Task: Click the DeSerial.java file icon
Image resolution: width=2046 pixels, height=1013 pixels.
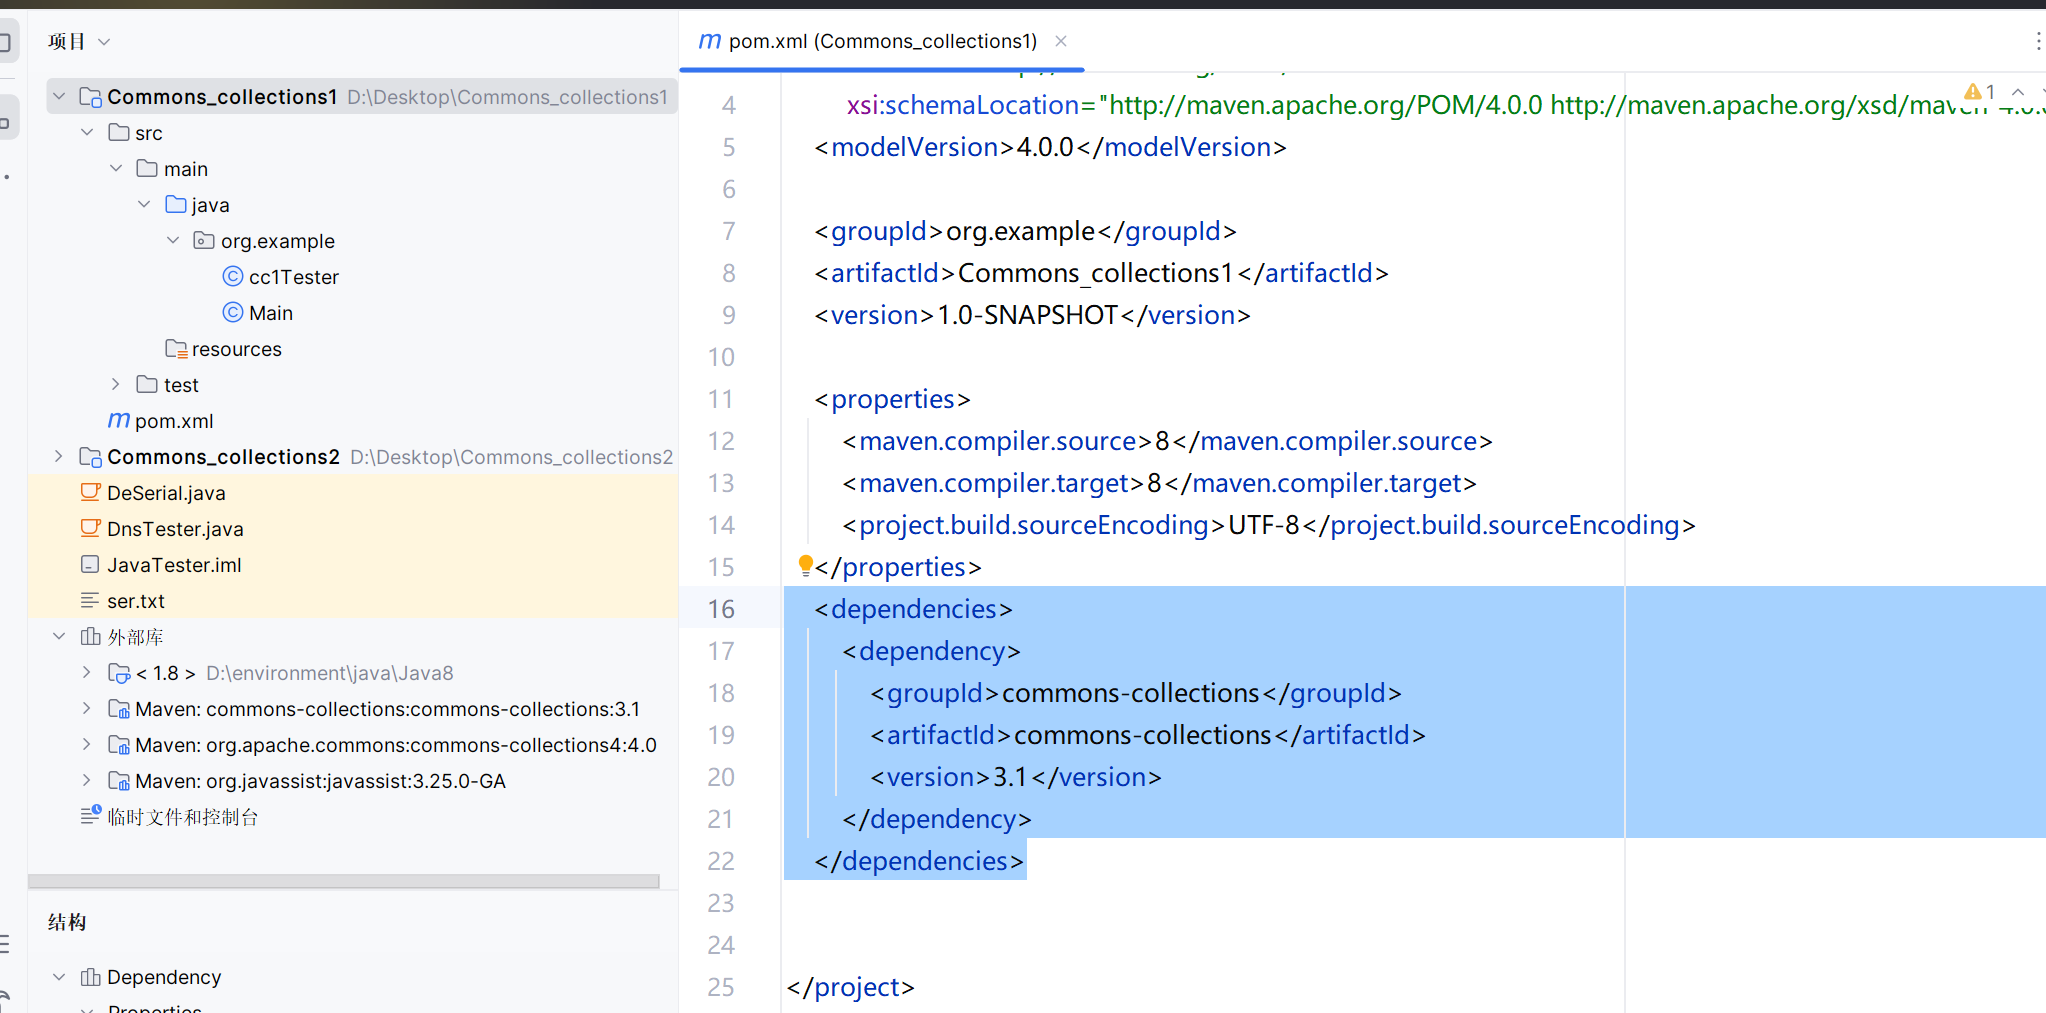Action: point(90,492)
